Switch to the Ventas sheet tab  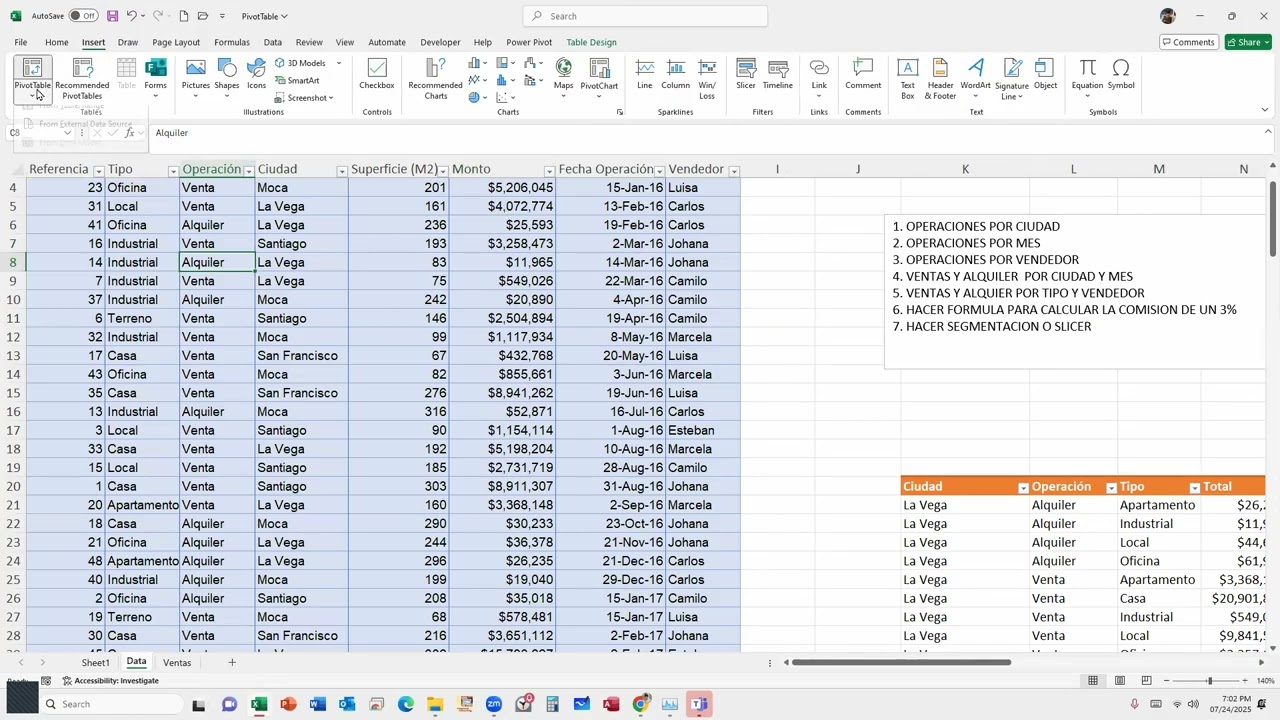coord(176,662)
